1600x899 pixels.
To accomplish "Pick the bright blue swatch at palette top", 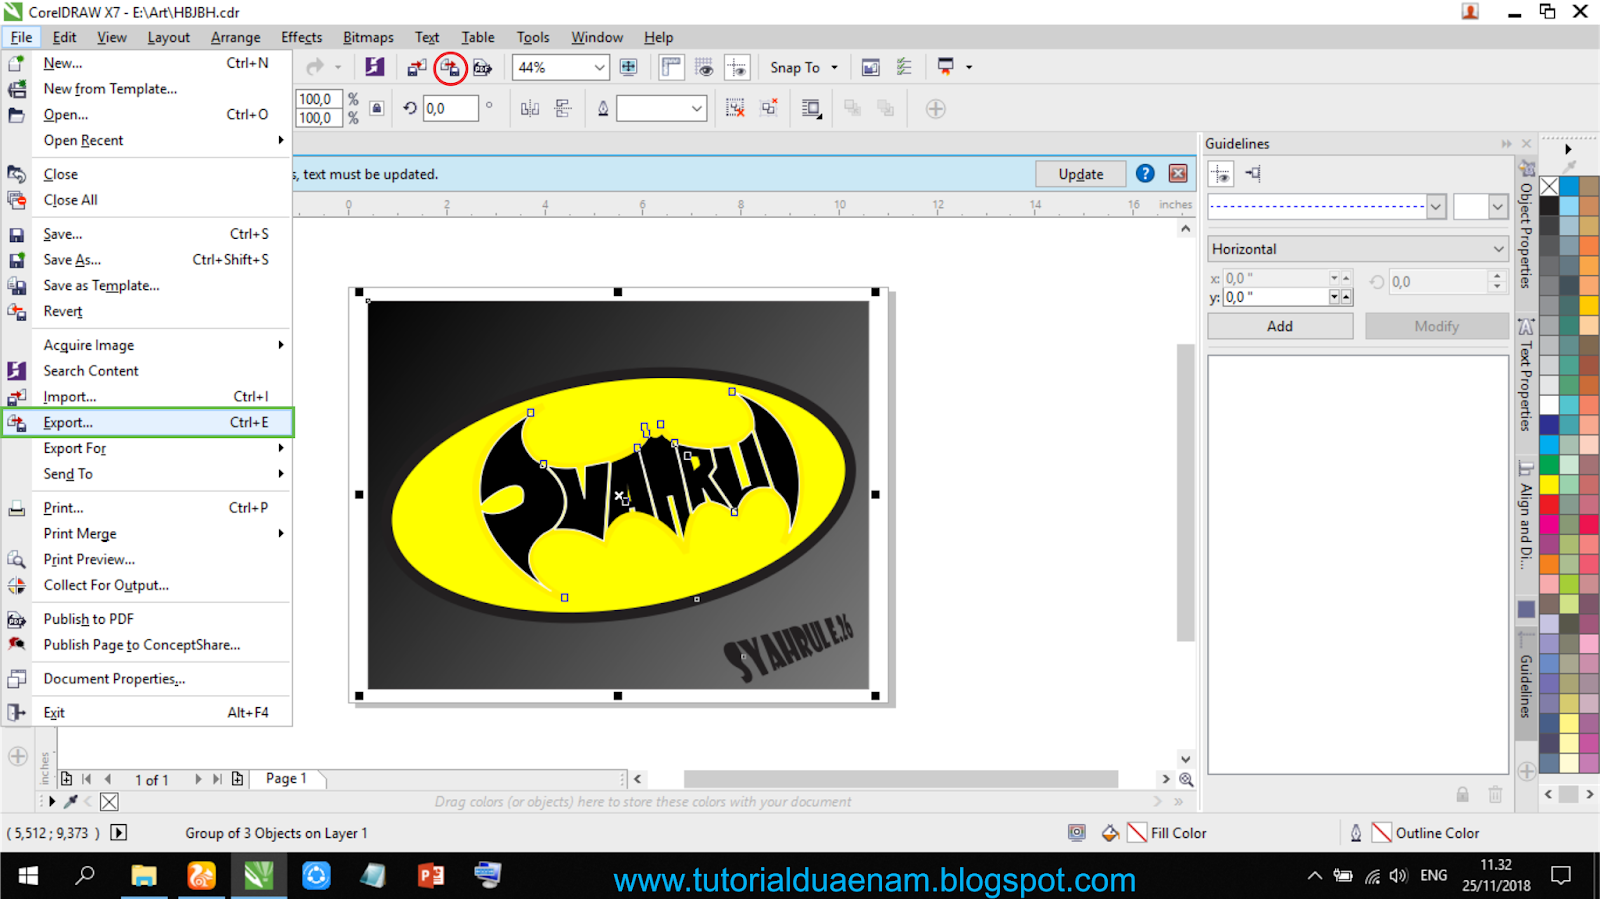I will click(x=1569, y=186).
